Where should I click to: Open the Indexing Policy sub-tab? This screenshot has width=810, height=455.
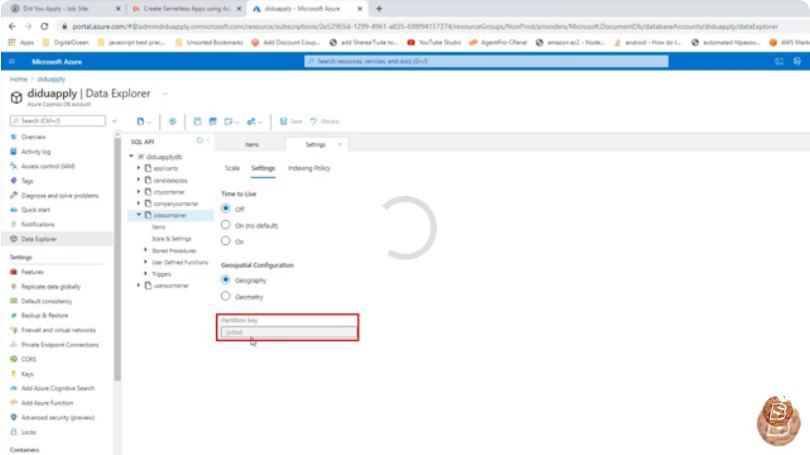[309, 168]
